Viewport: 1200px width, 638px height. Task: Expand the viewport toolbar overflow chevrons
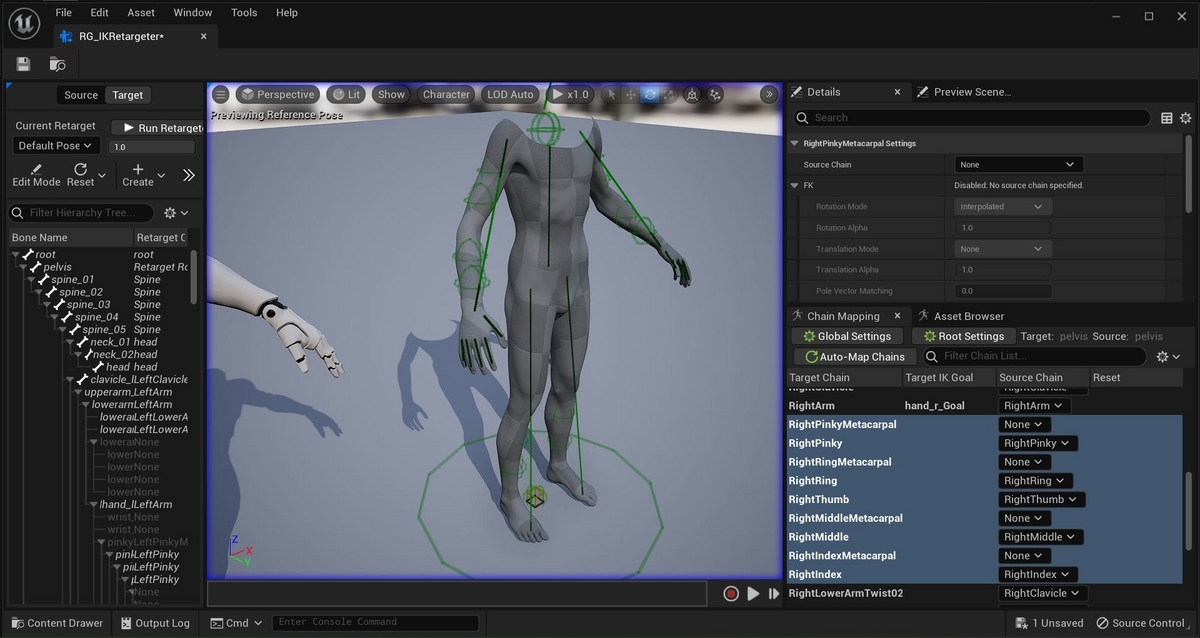coord(769,95)
